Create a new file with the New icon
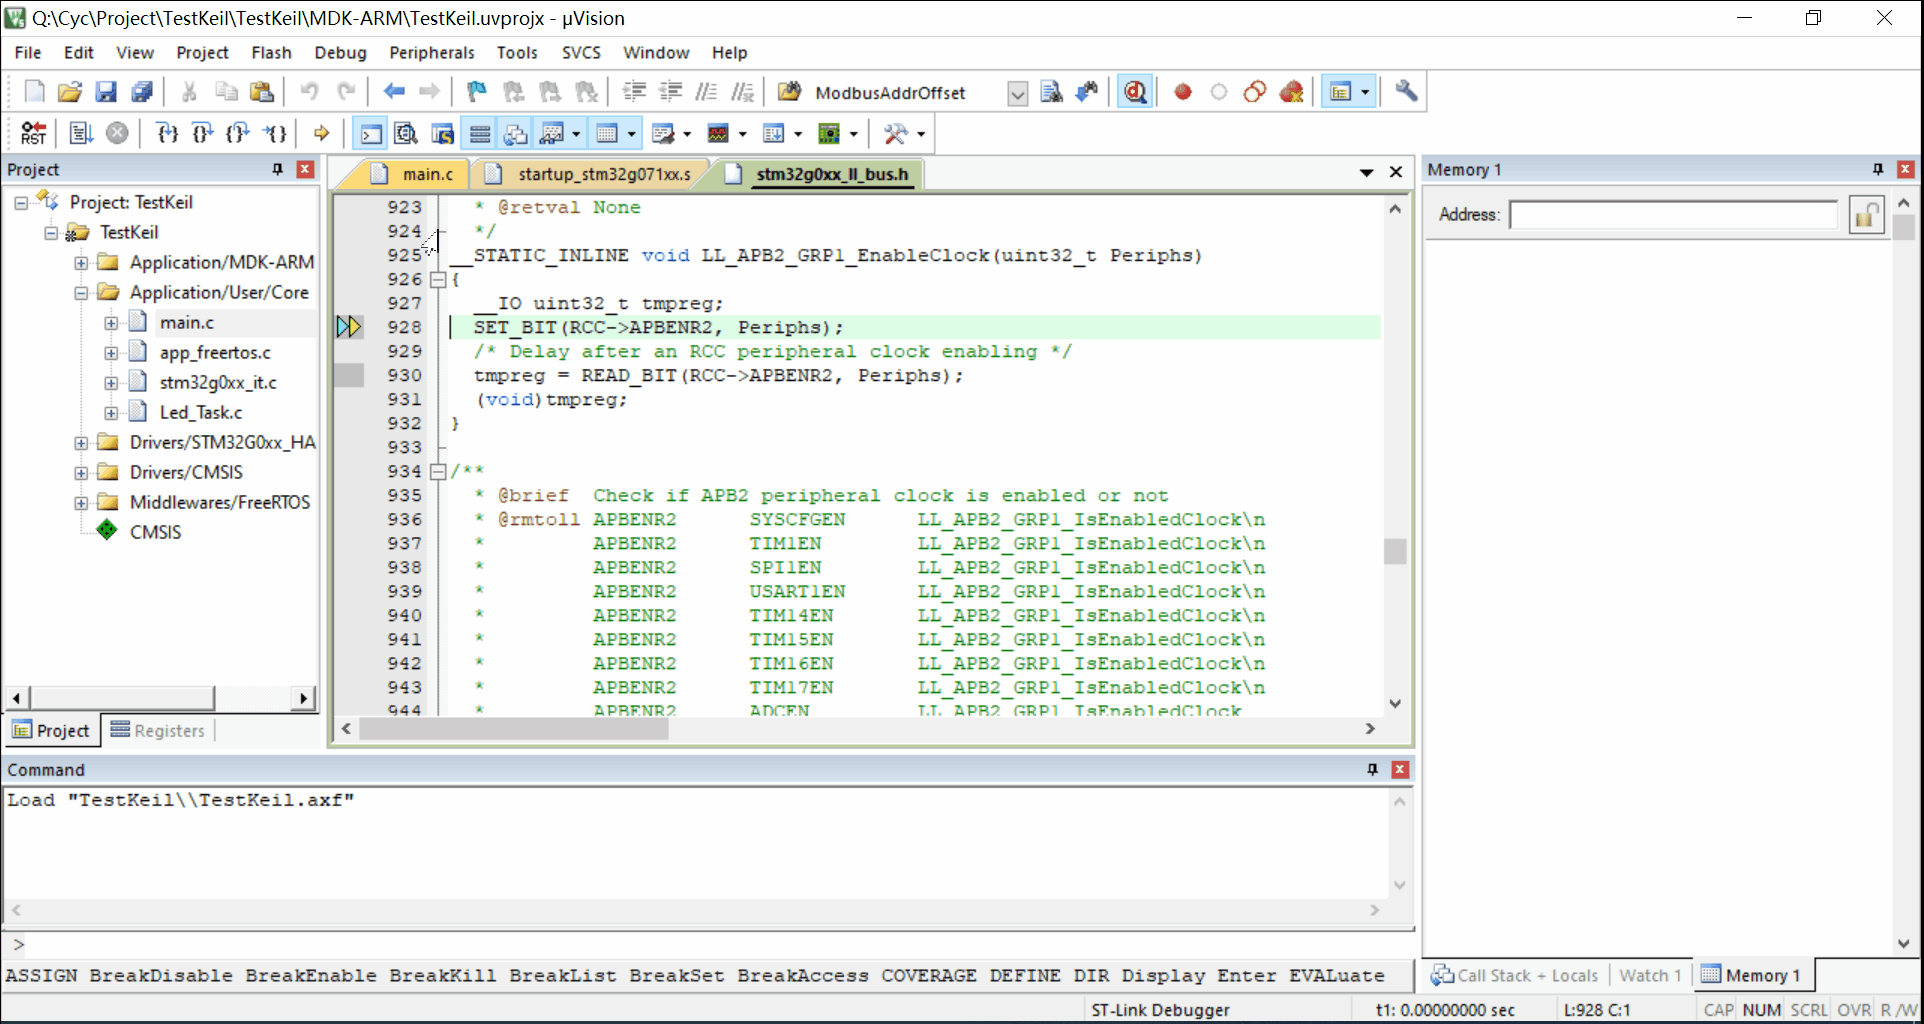The width and height of the screenshot is (1924, 1024). point(34,92)
